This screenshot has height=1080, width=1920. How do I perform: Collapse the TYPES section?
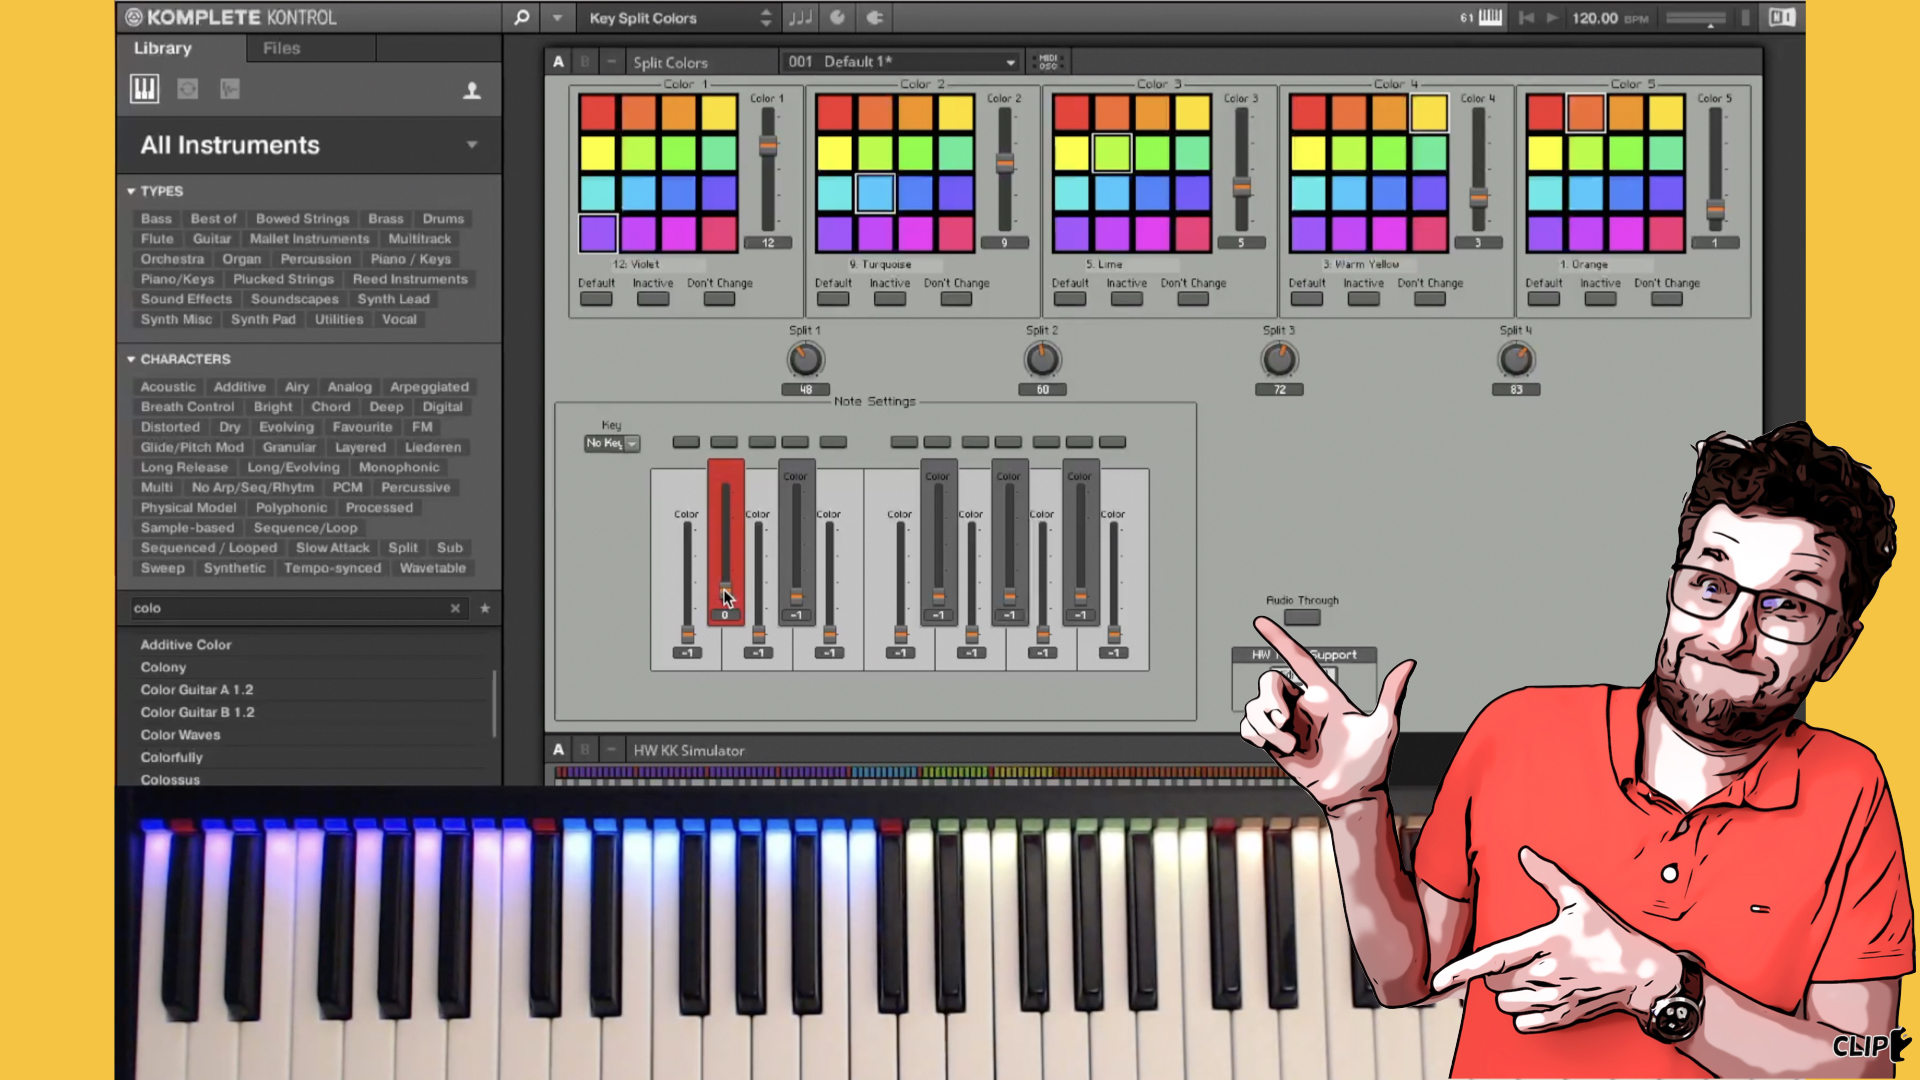coord(131,191)
